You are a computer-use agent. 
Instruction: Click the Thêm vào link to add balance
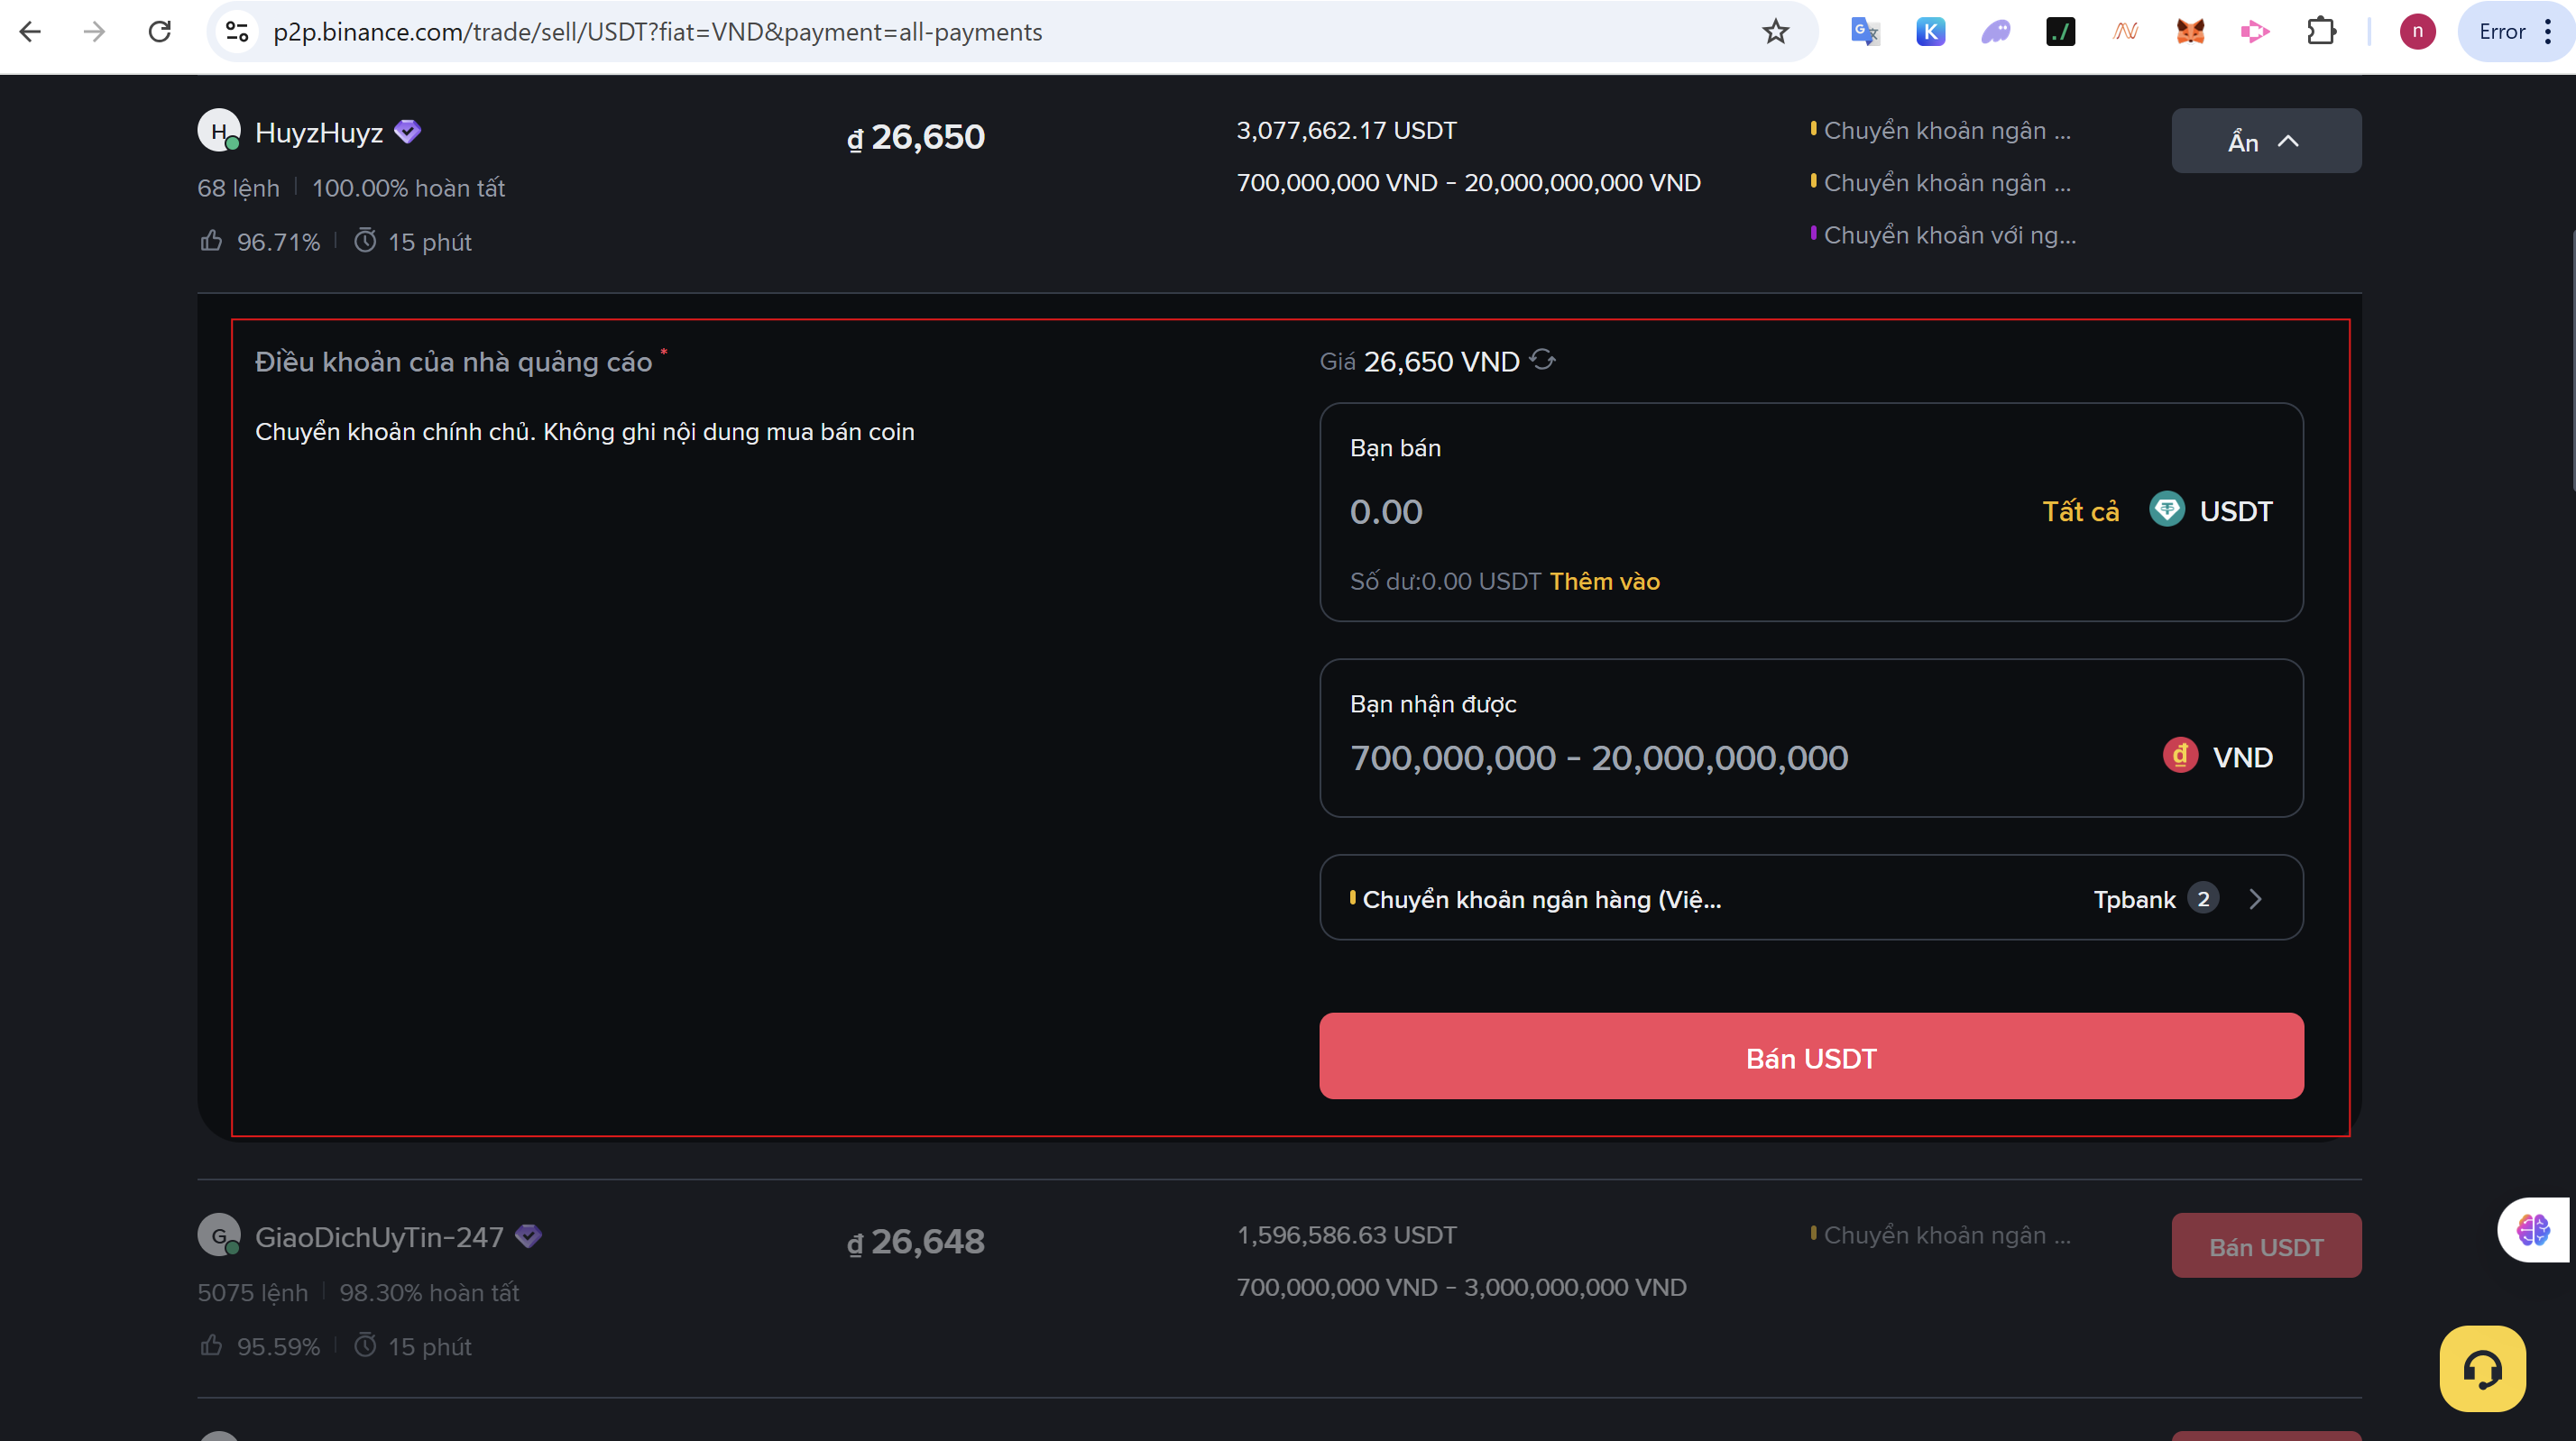pos(1604,582)
